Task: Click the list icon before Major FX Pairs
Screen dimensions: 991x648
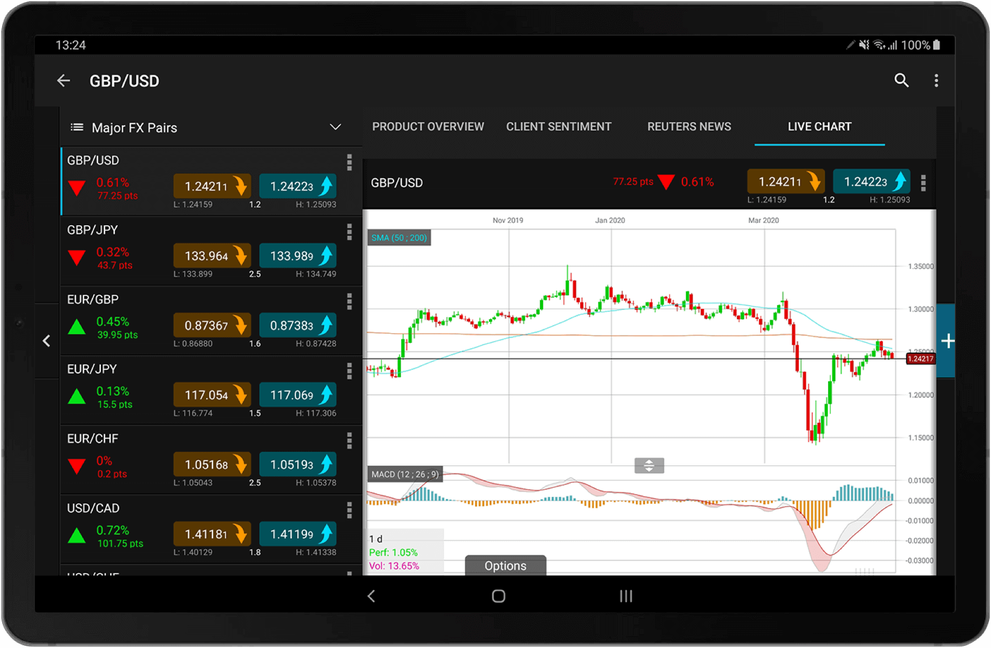Action: point(77,127)
